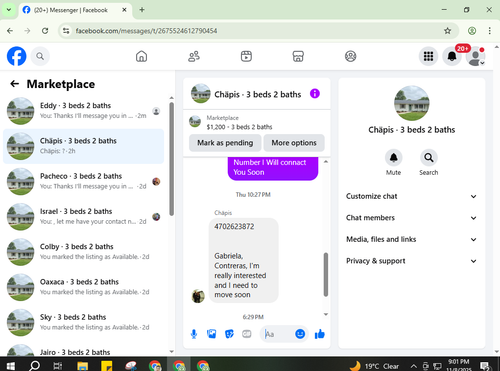This screenshot has width=500, height=371.
Task: Open Pacheco · 3 beds 2 baths chat
Action: tap(83, 181)
